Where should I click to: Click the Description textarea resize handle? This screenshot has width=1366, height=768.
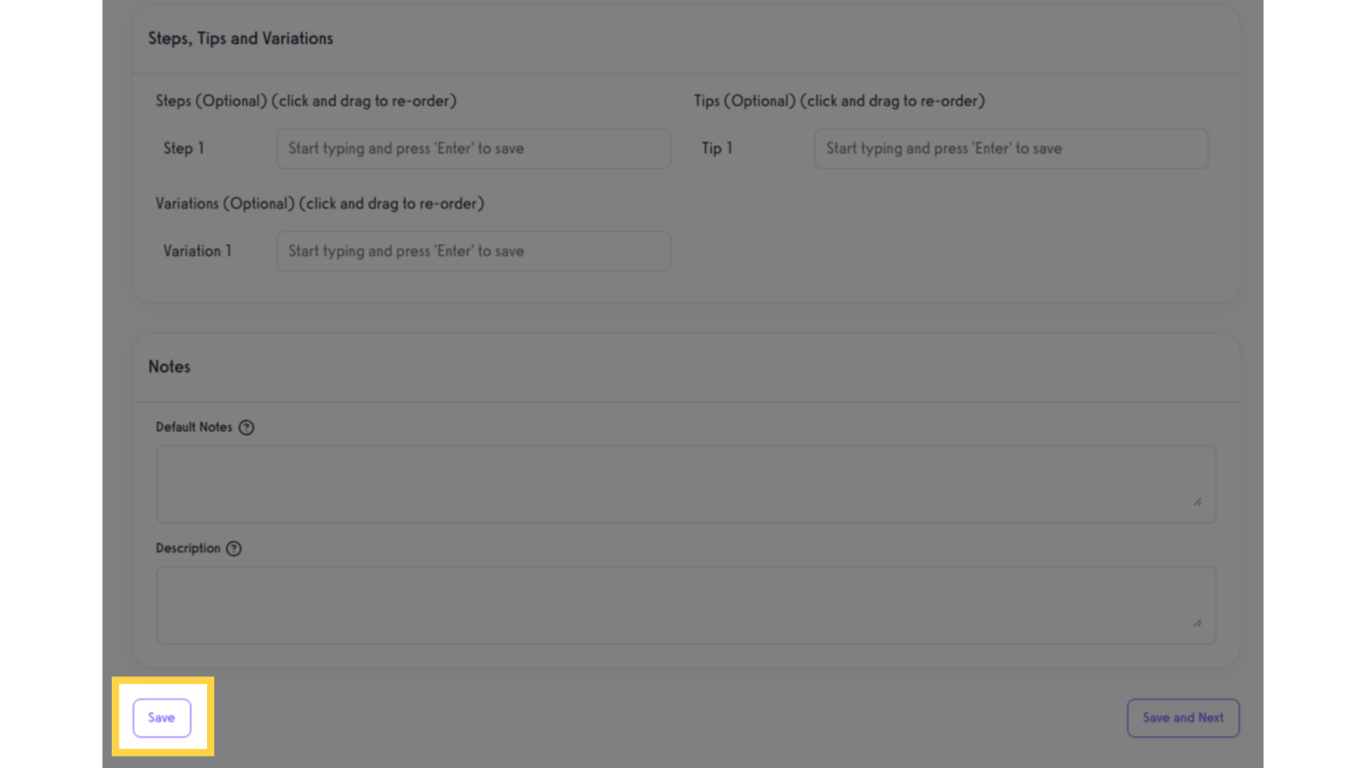1197,622
